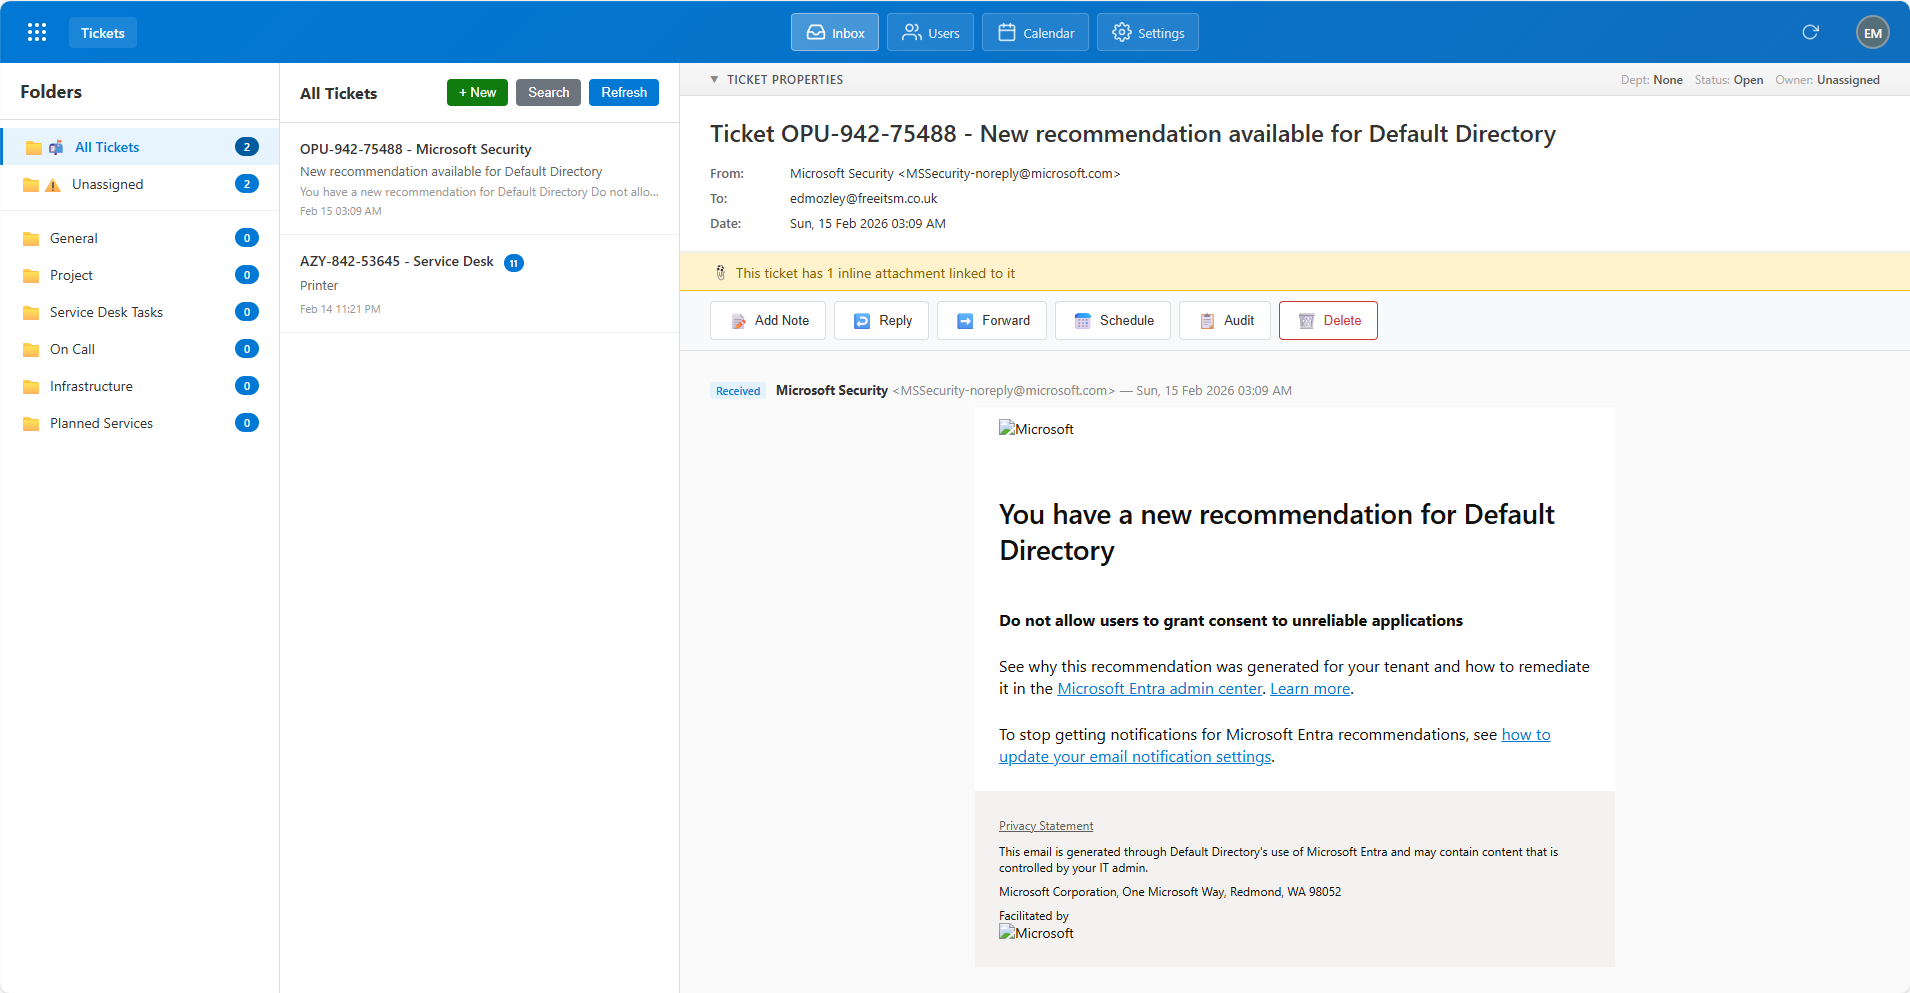The width and height of the screenshot is (1910, 993).
Task: Select the On Call folder
Action: pos(140,349)
